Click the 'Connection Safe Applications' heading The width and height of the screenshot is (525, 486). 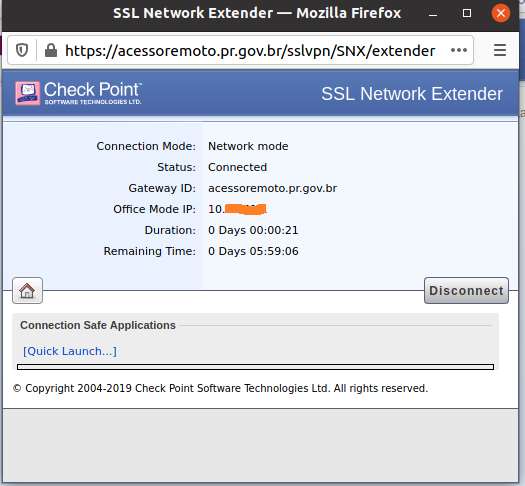(98, 325)
